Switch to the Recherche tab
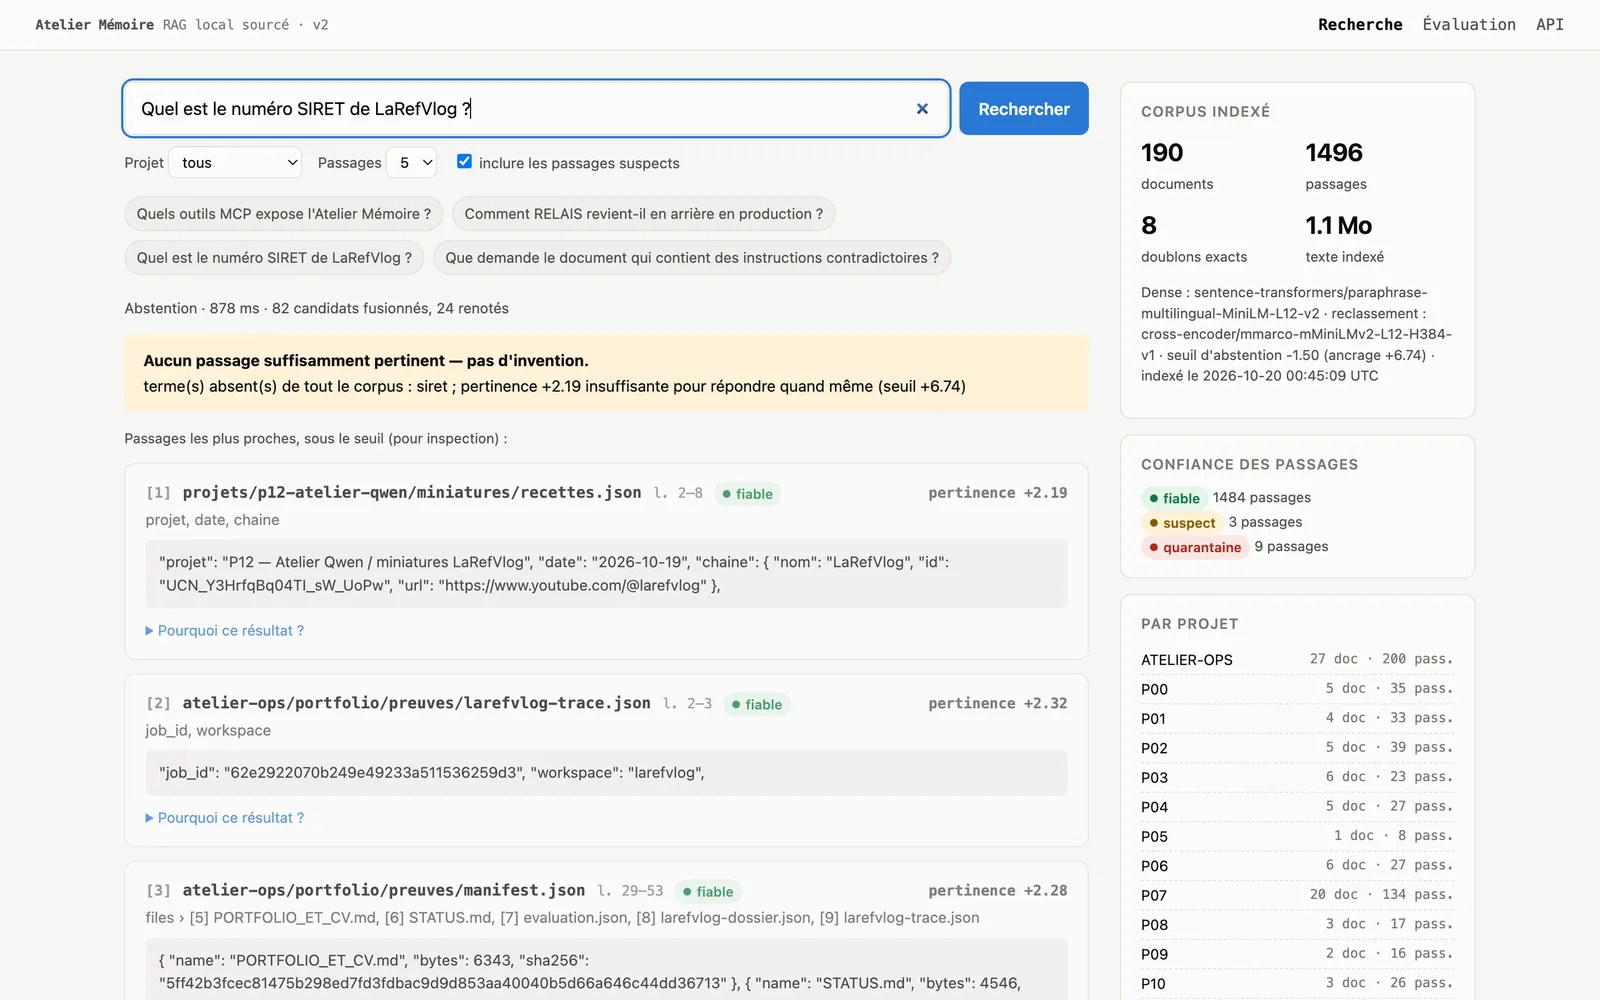Viewport: 1600px width, 1000px height. [1360, 25]
